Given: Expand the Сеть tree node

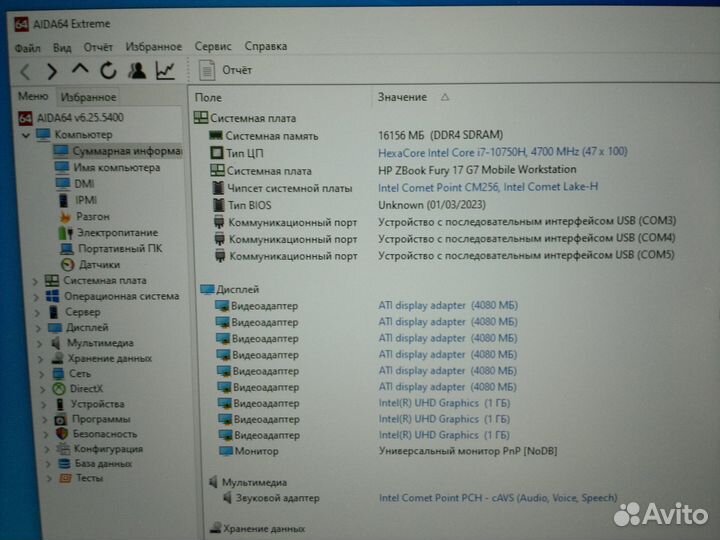Looking at the screenshot, I should pos(42,374).
